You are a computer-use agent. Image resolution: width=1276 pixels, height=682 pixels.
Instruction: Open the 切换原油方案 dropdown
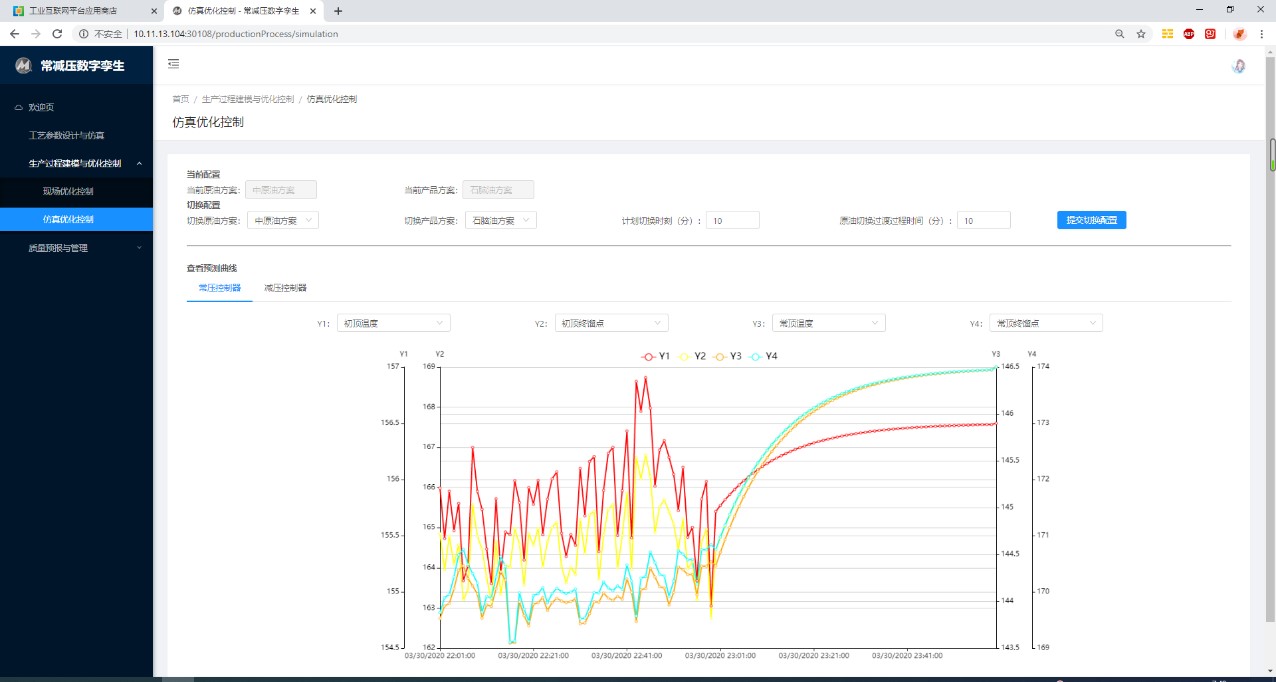point(282,220)
